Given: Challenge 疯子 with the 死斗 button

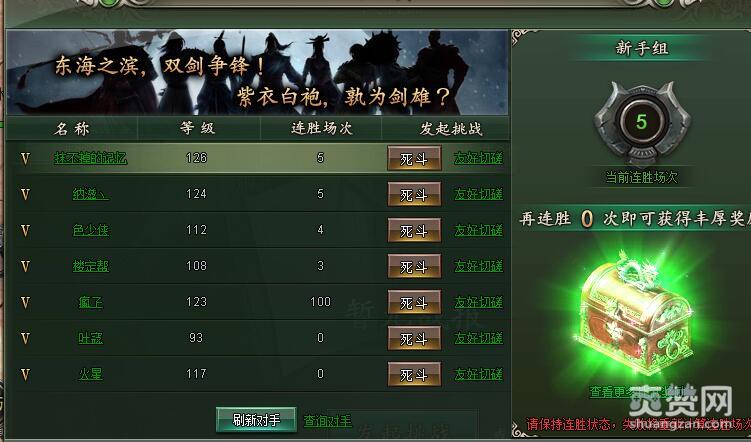Looking at the screenshot, I should (414, 302).
